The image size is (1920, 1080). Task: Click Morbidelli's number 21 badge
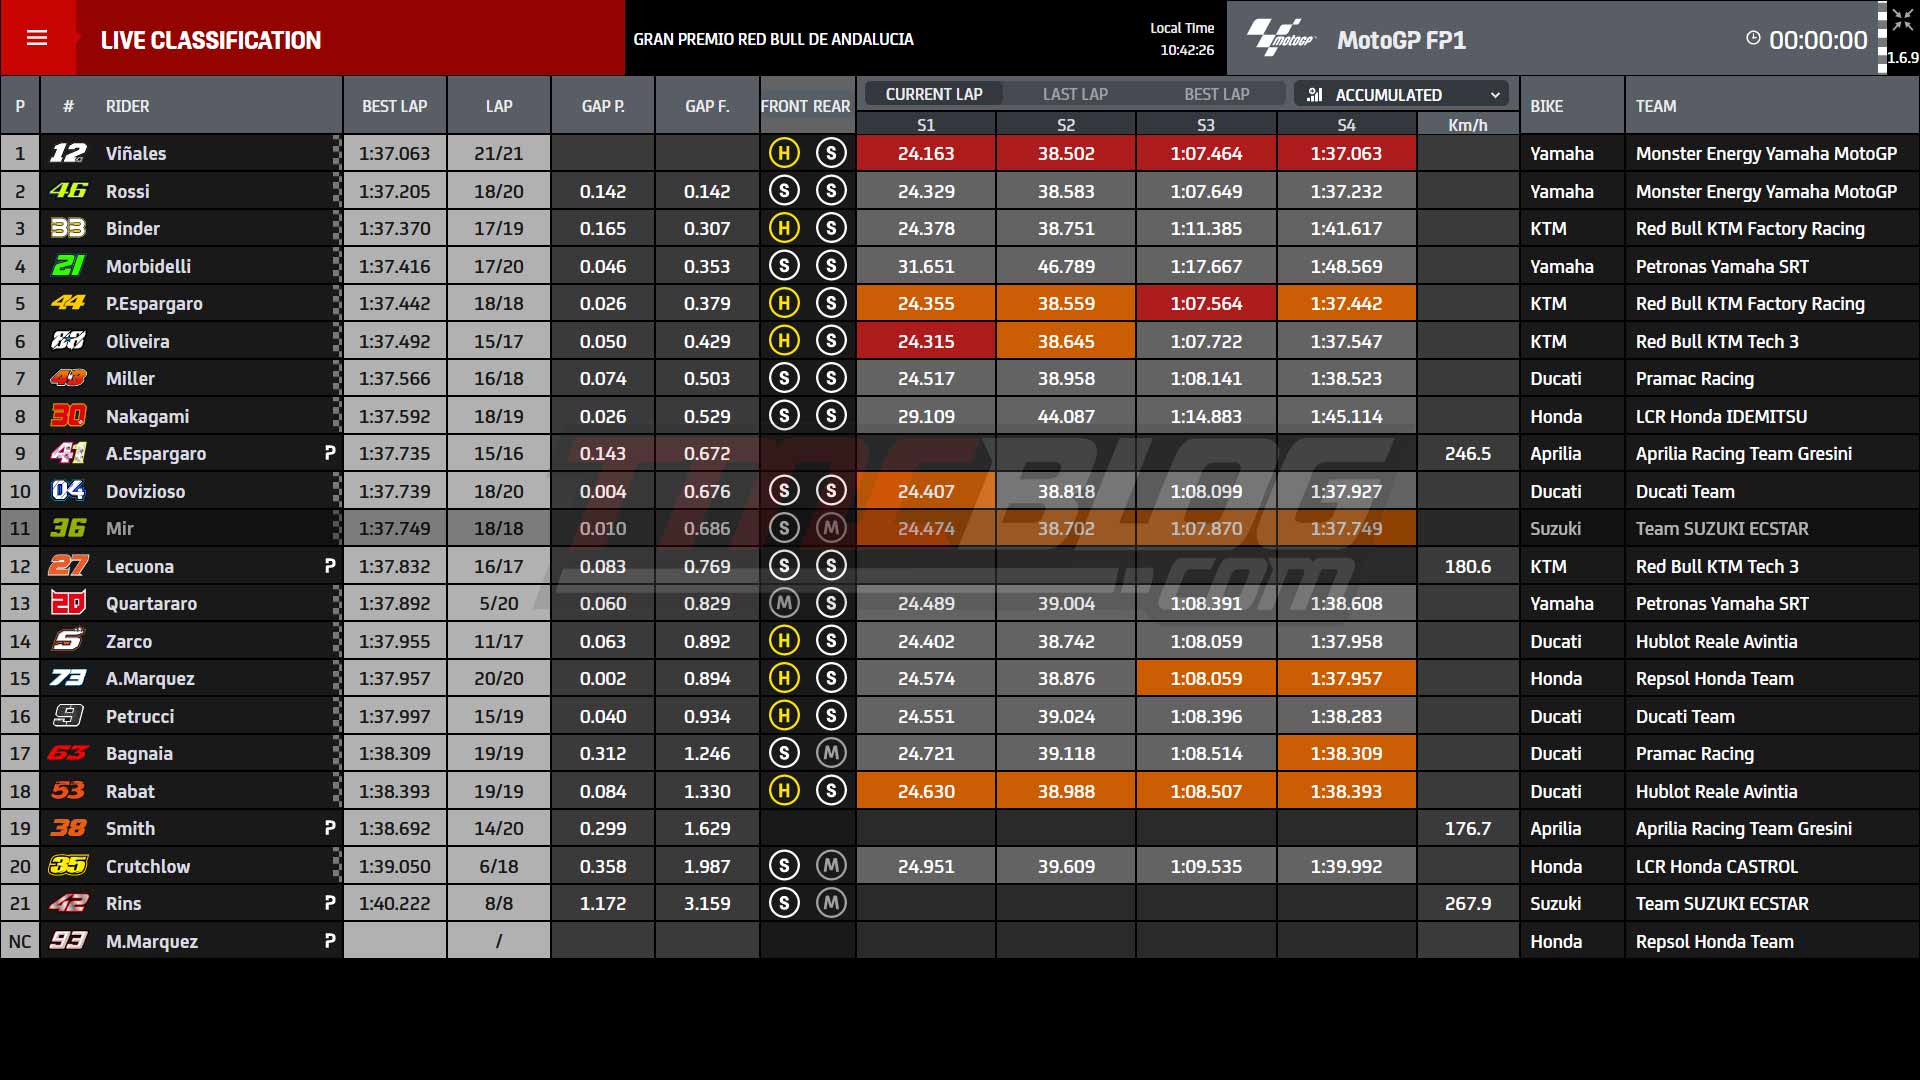click(x=68, y=266)
